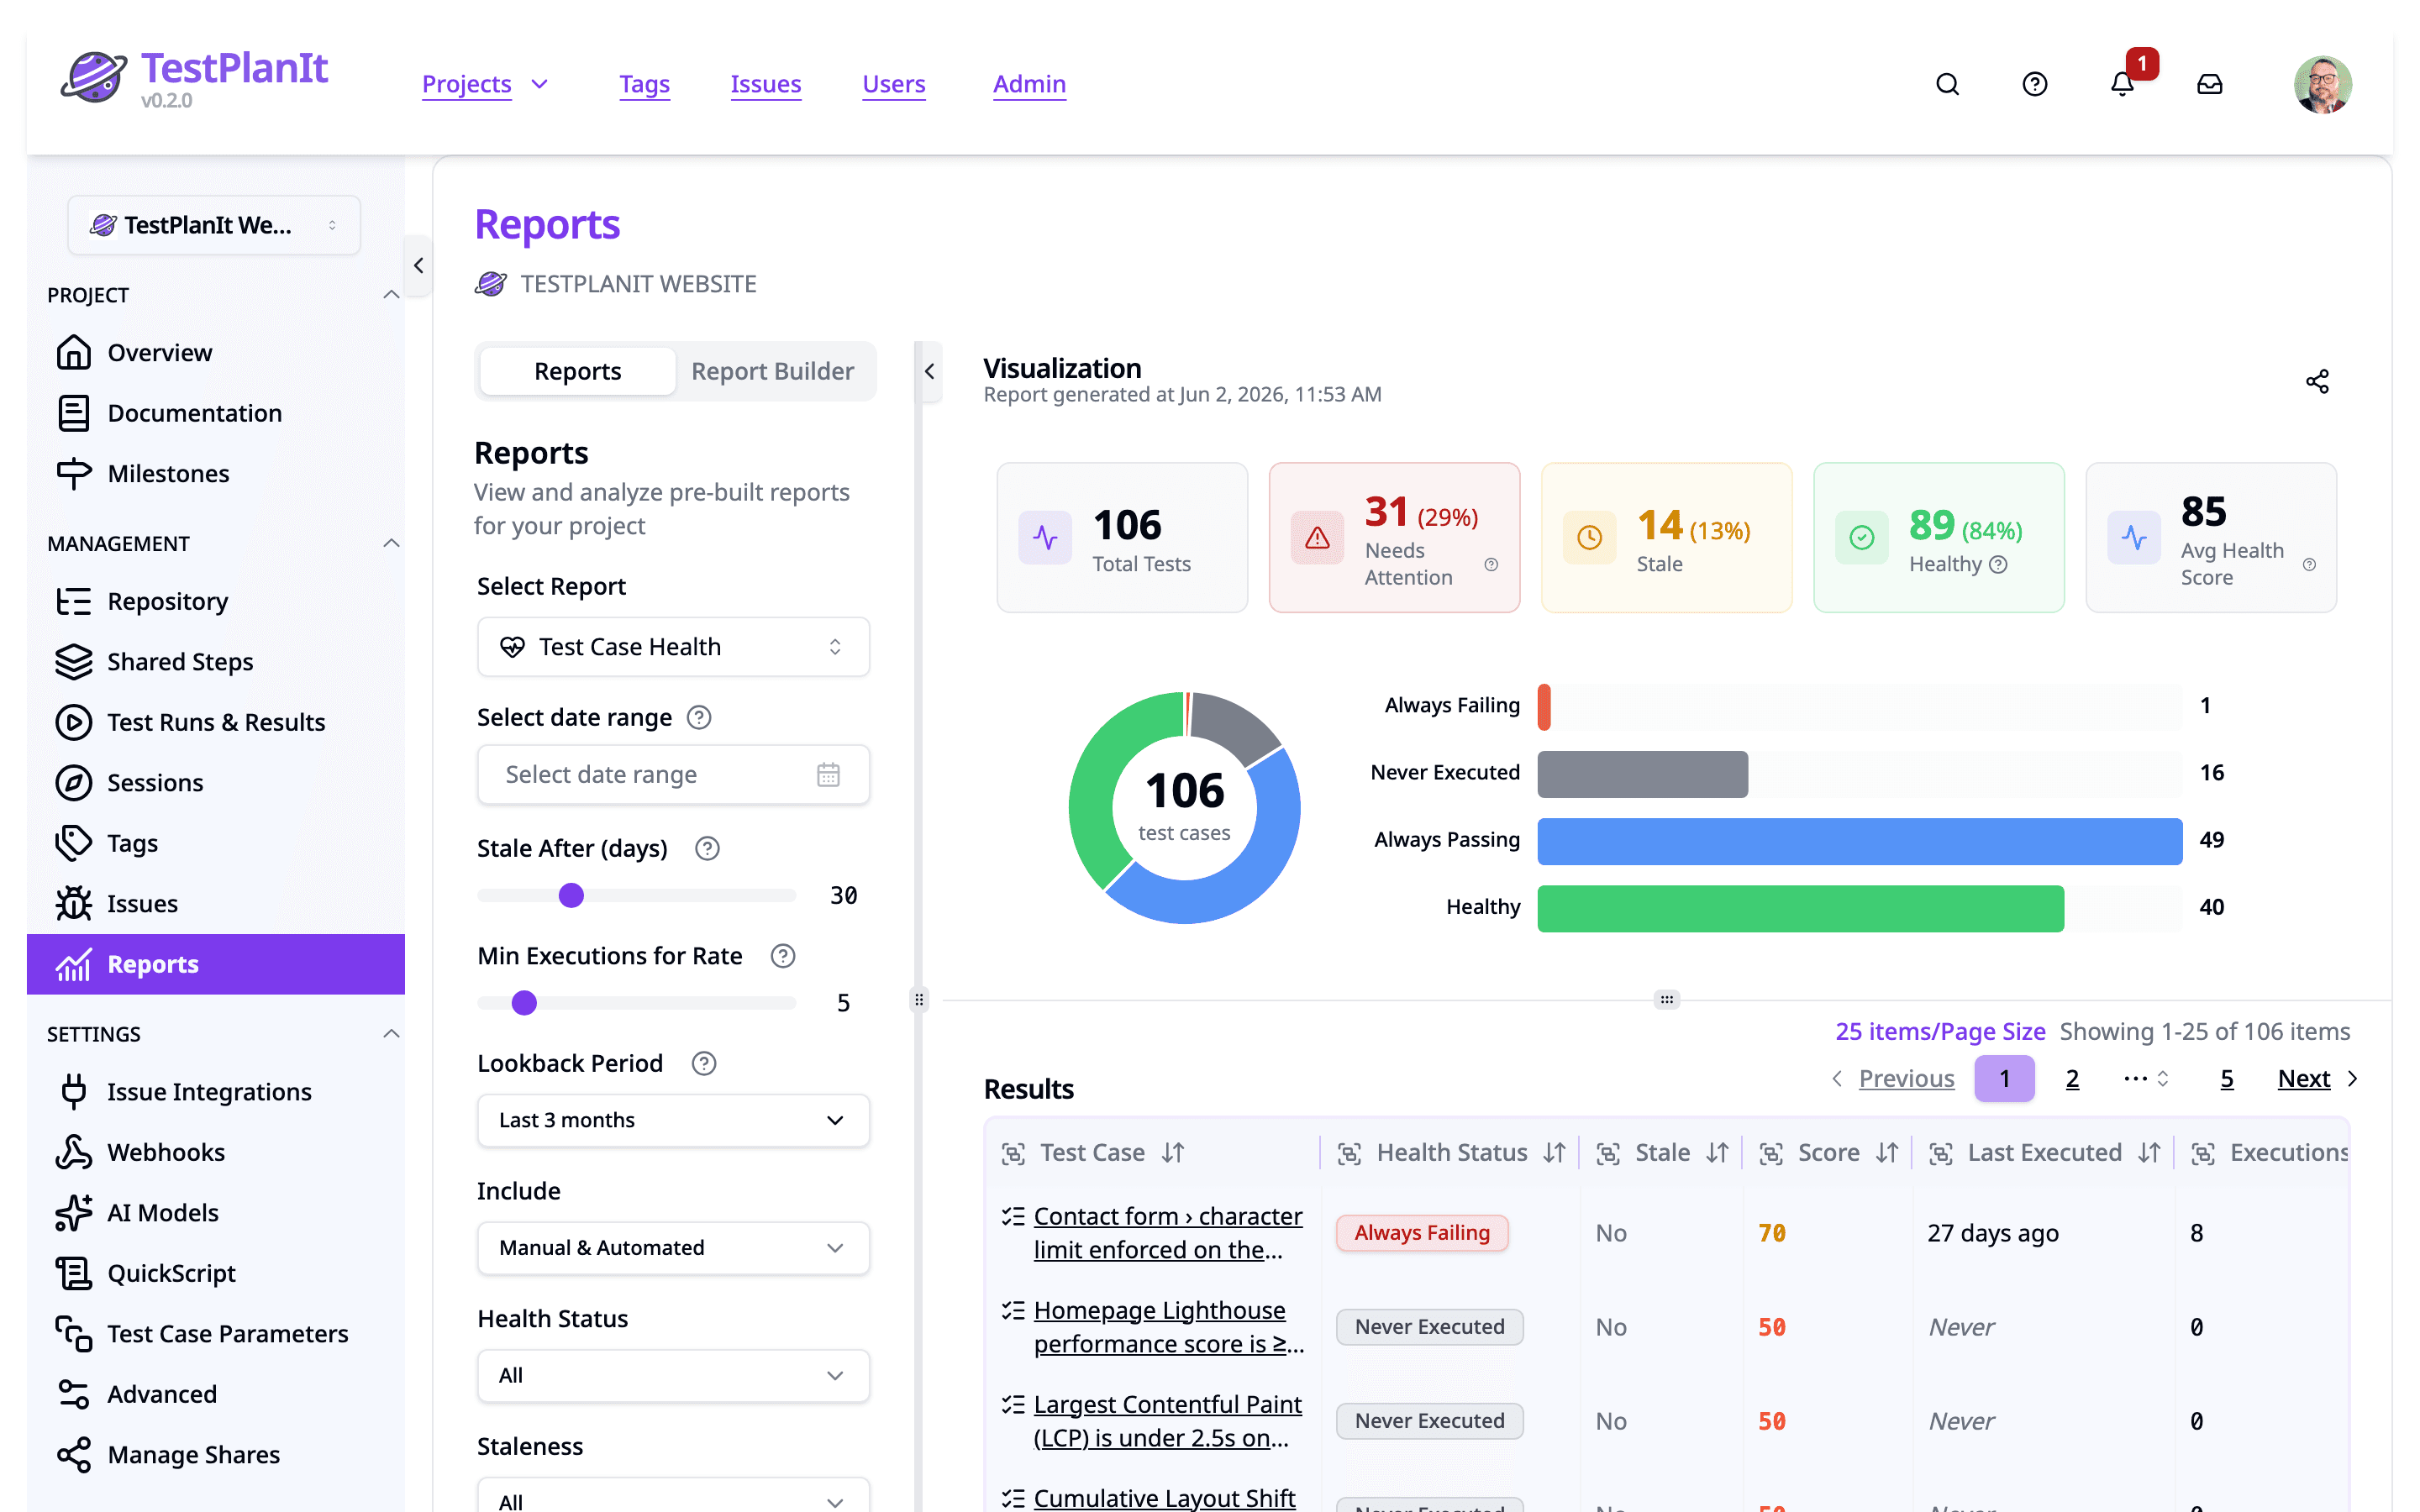Open notifications bell icon
This screenshot has width=2420, height=1512.
point(2122,84)
